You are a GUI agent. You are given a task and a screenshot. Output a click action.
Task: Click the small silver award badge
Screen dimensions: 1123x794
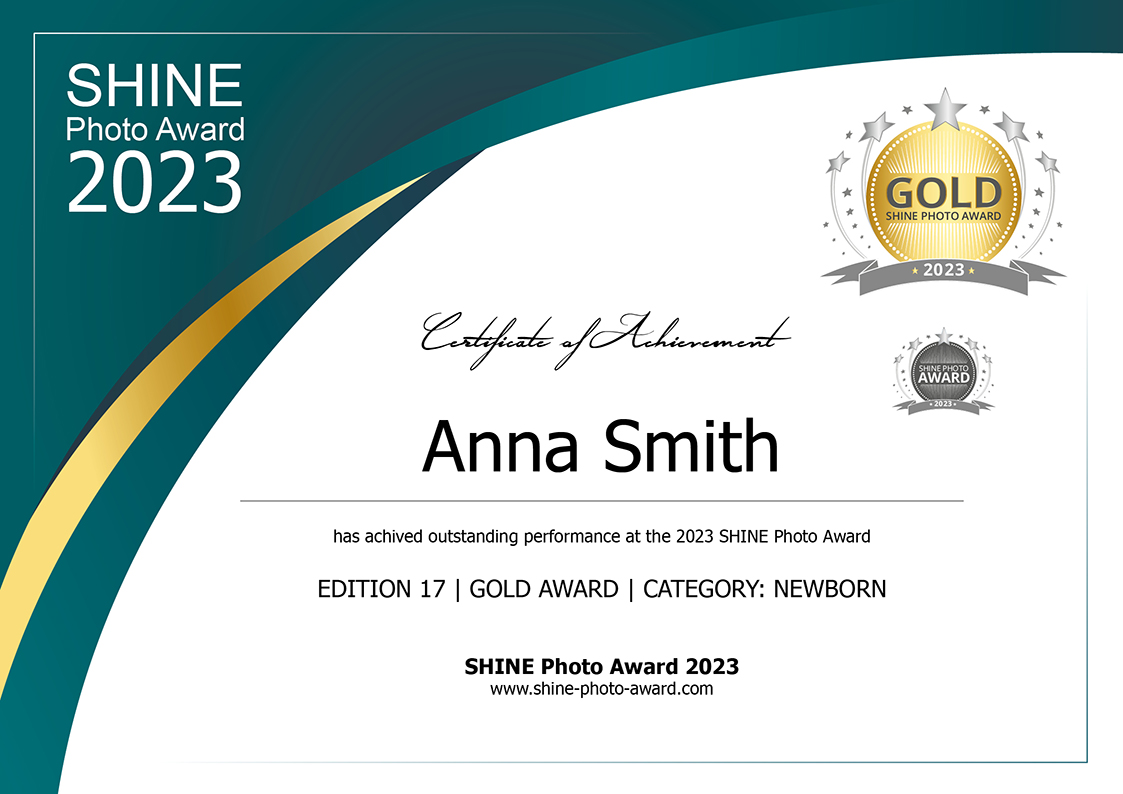[x=943, y=370]
